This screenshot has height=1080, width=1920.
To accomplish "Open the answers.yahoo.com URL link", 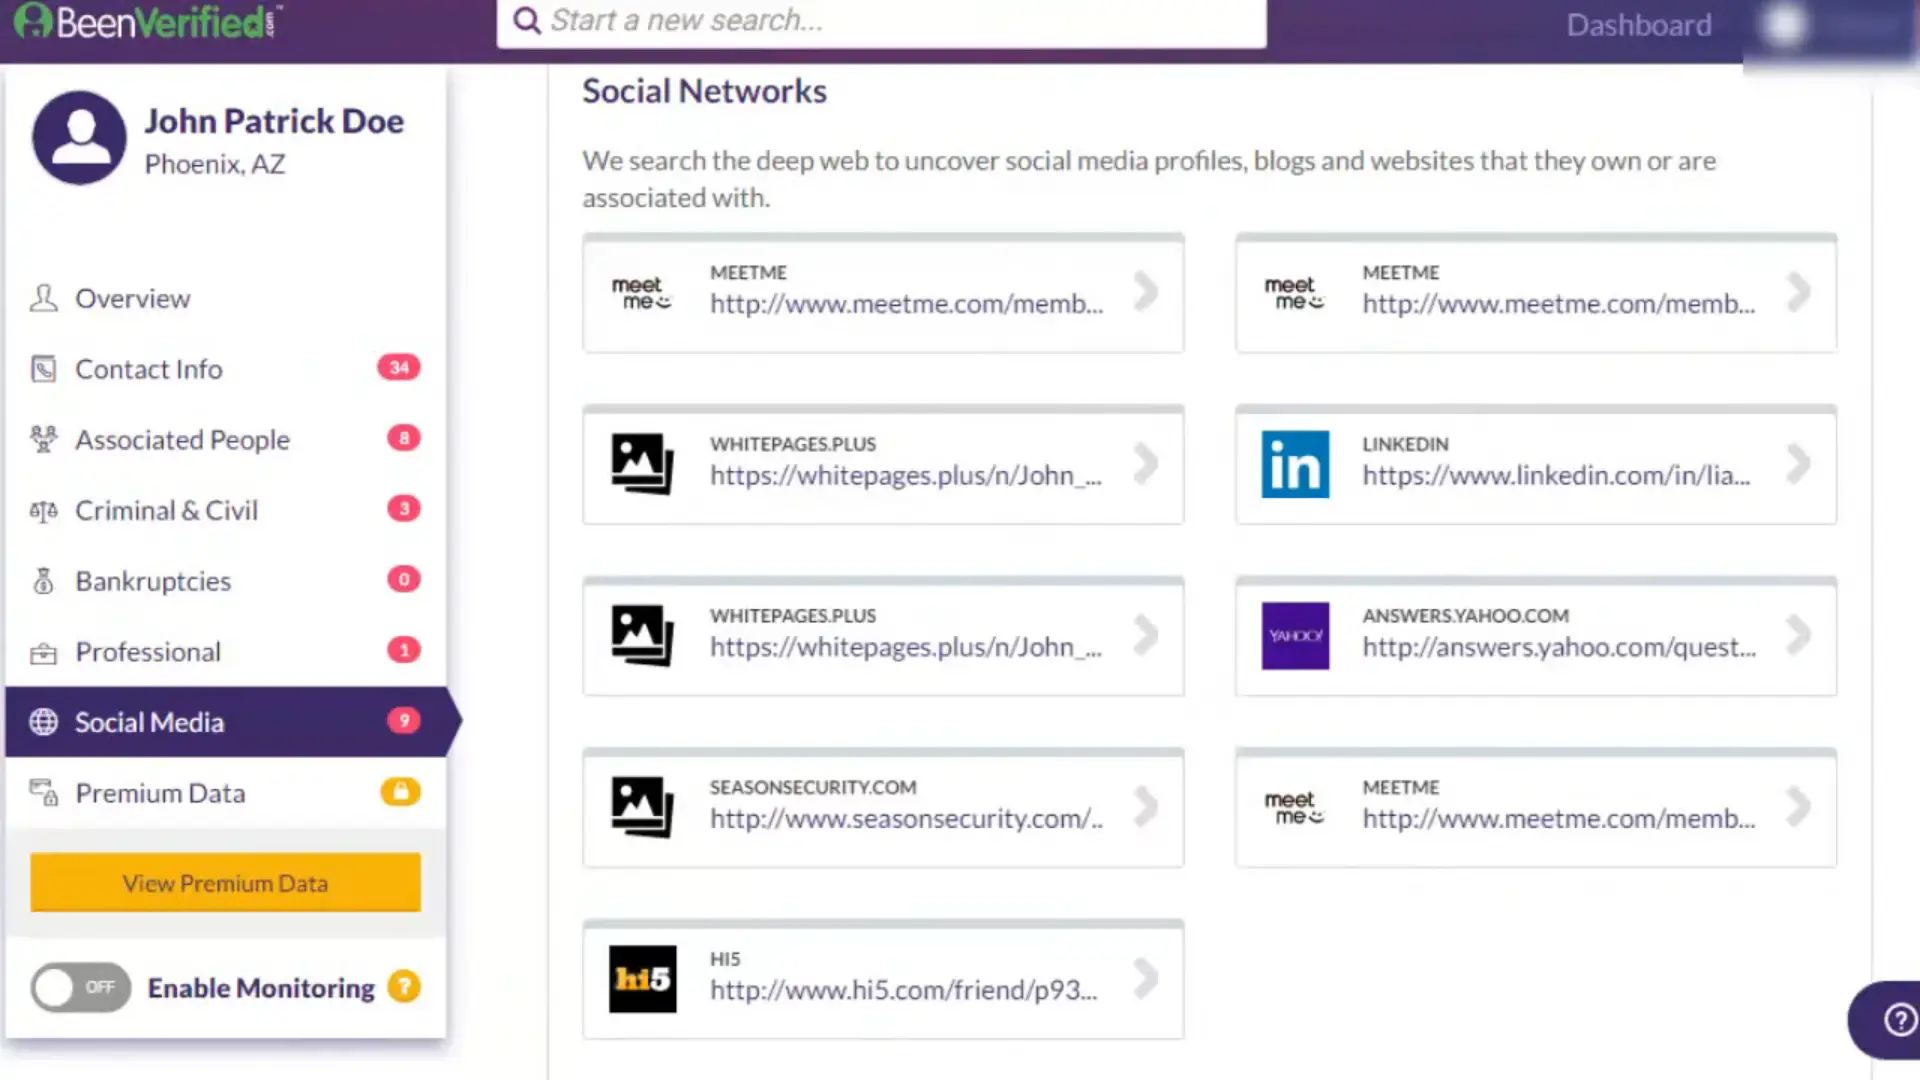I will coord(1559,648).
